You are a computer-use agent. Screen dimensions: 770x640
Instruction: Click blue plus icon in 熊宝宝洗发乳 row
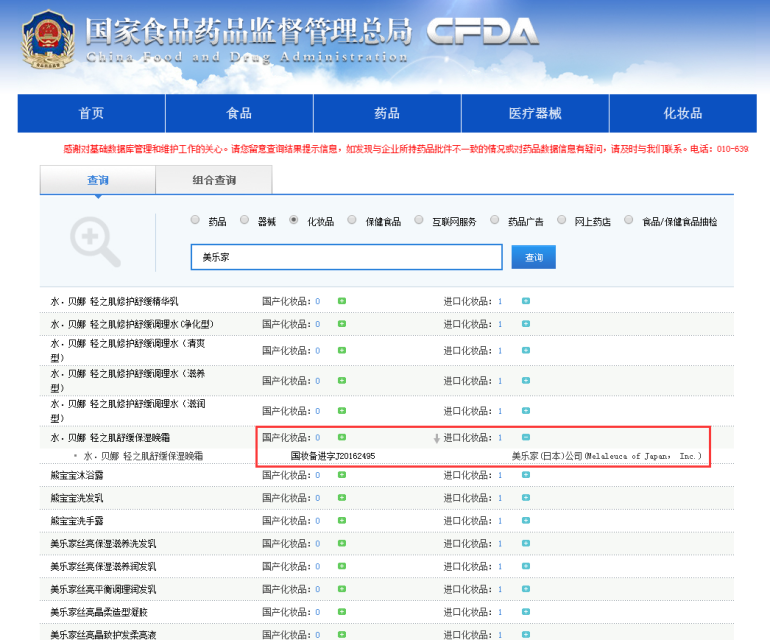(x=525, y=498)
